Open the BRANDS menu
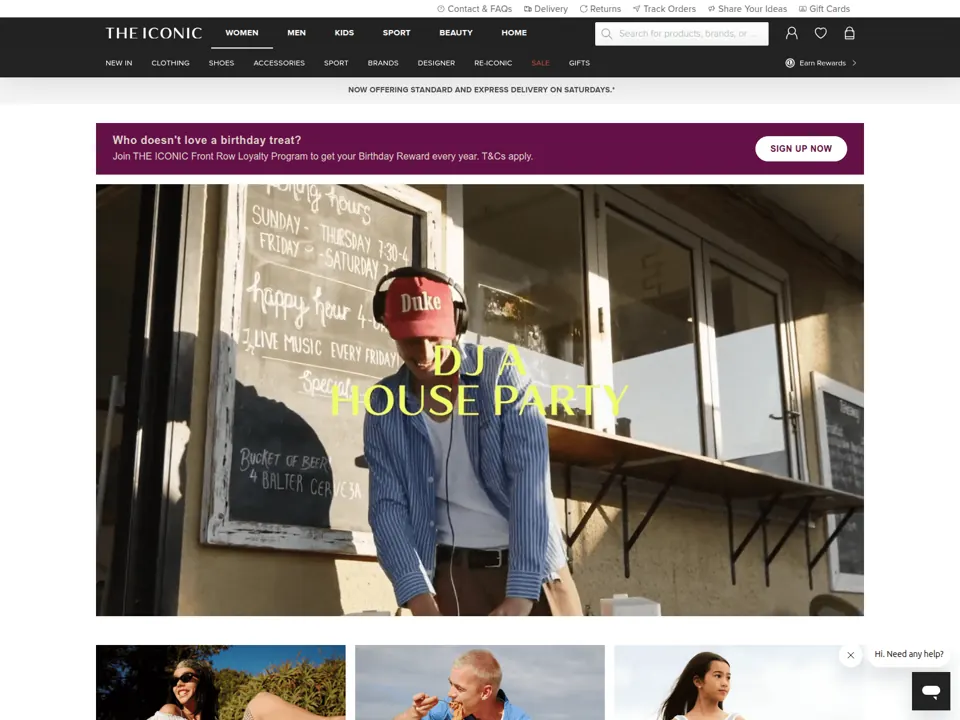This screenshot has width=960, height=720. 383,63
